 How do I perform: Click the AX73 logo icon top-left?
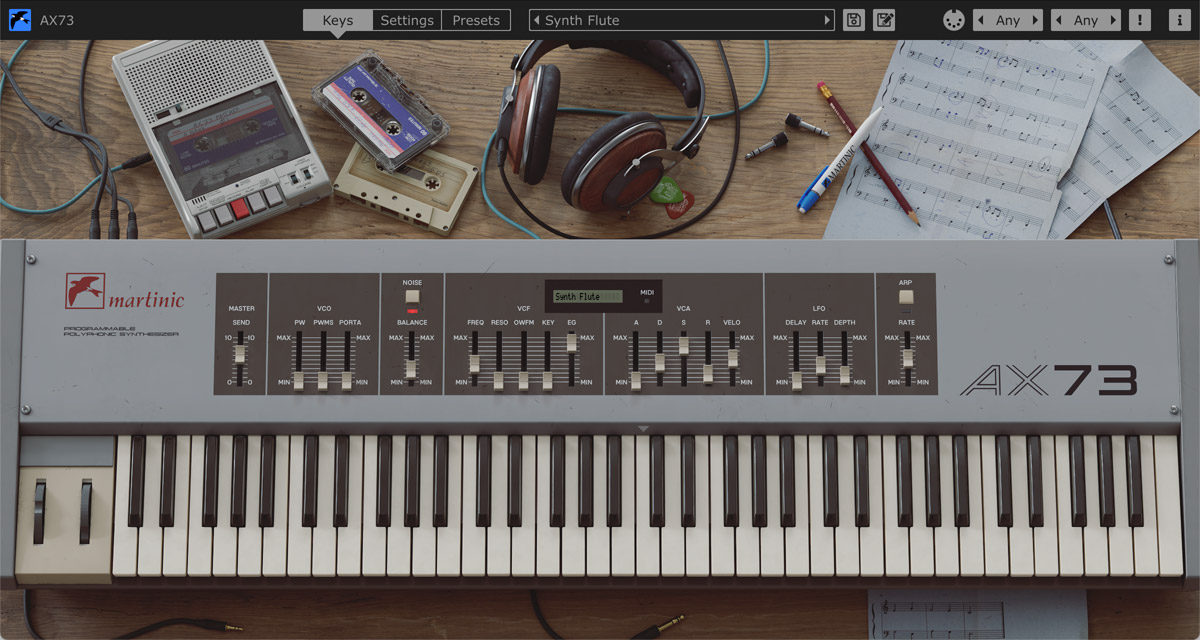(x=19, y=19)
